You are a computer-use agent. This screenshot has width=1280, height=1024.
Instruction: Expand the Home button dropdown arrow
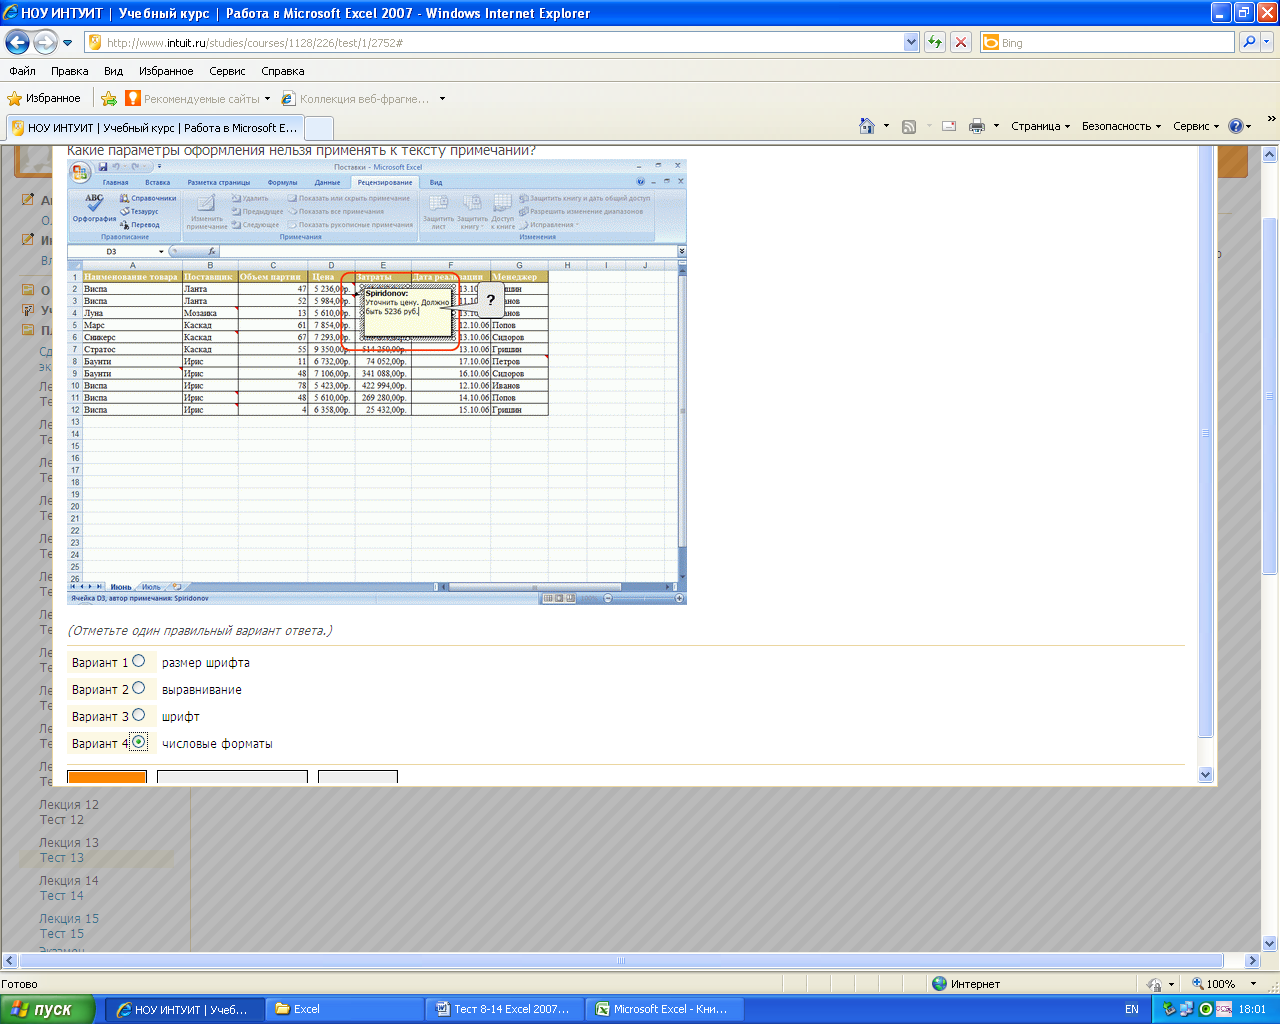pos(886,126)
